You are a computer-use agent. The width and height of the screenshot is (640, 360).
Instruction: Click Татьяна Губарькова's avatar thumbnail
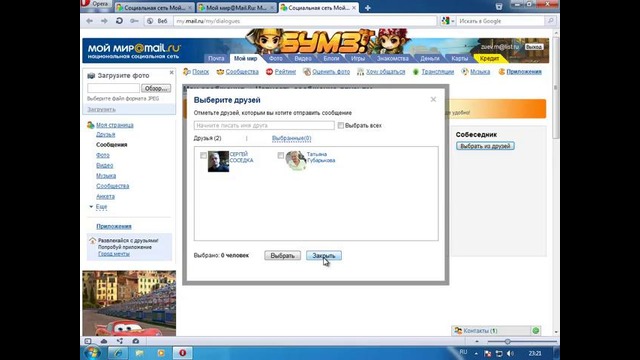tap(296, 160)
